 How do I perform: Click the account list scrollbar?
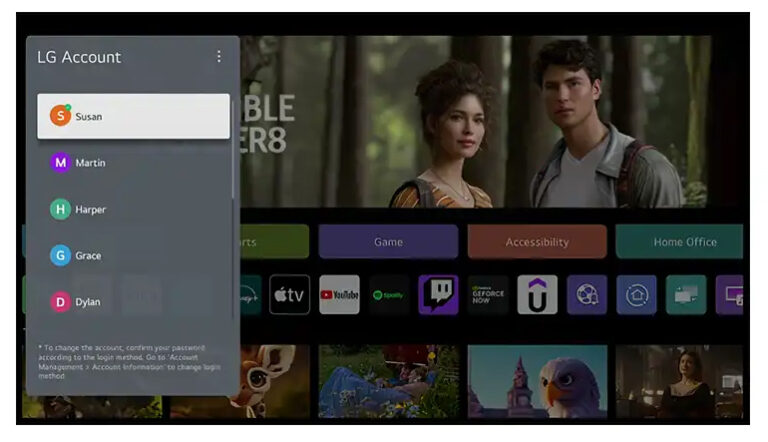click(234, 150)
